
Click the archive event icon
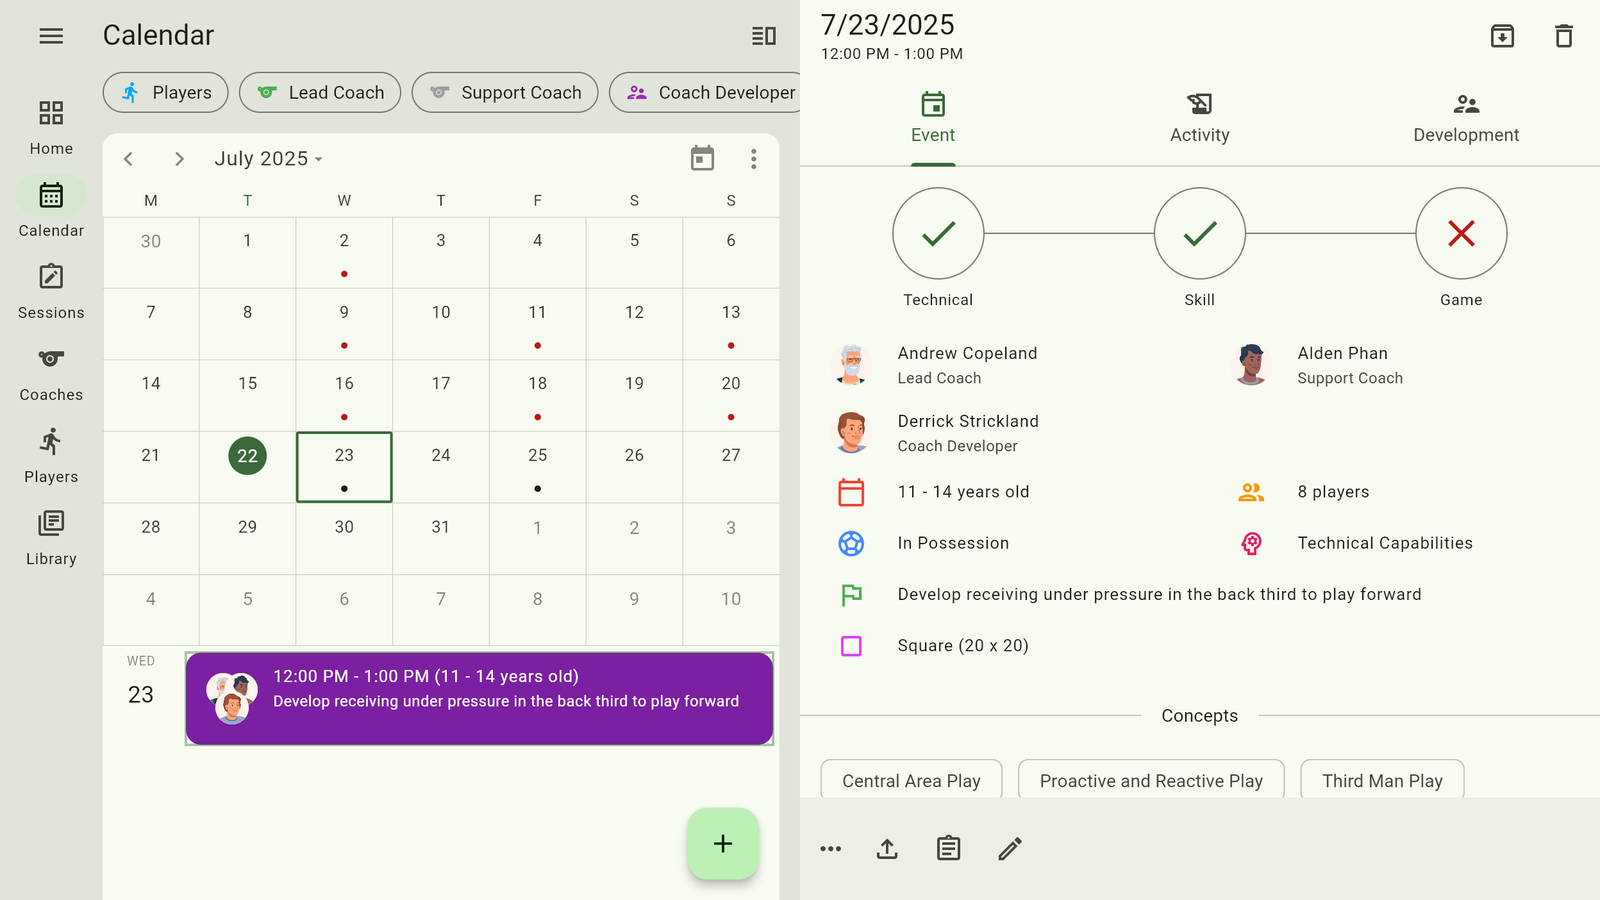(1502, 36)
